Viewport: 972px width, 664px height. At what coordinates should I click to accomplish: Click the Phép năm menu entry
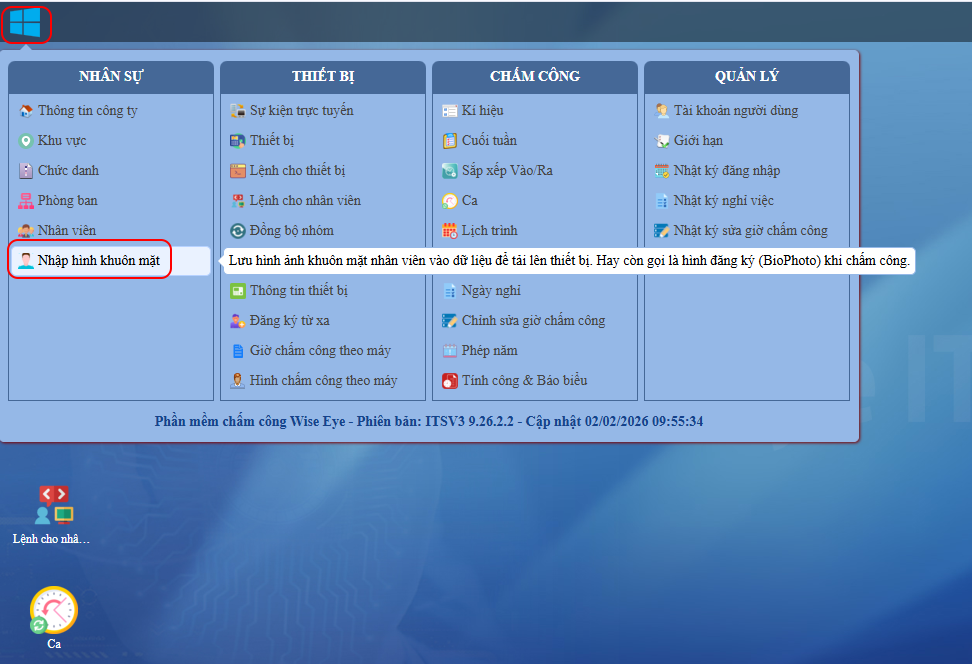point(489,351)
